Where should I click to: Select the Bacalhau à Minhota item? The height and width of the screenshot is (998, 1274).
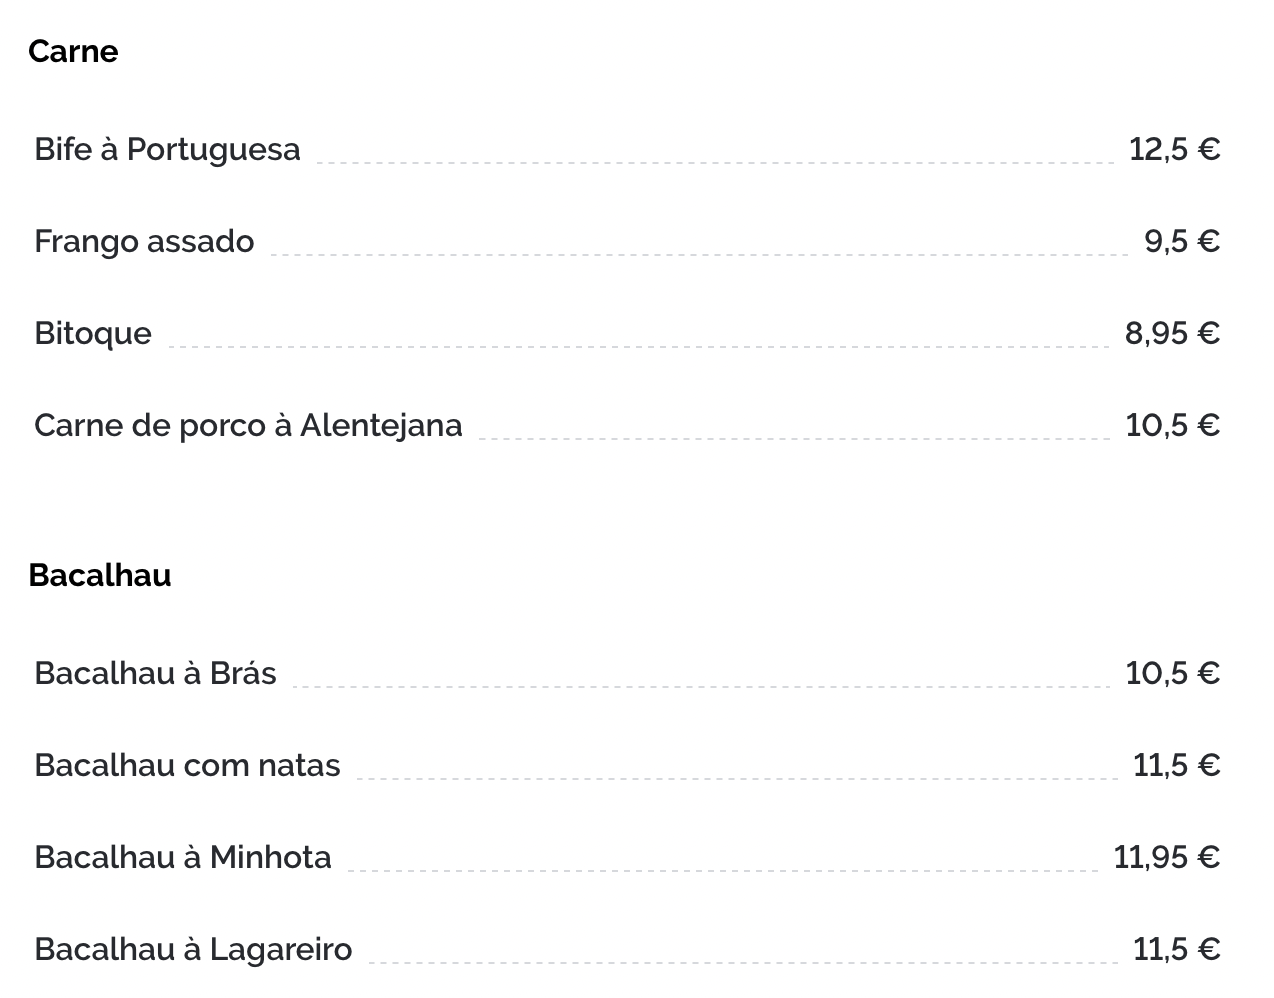tap(183, 857)
